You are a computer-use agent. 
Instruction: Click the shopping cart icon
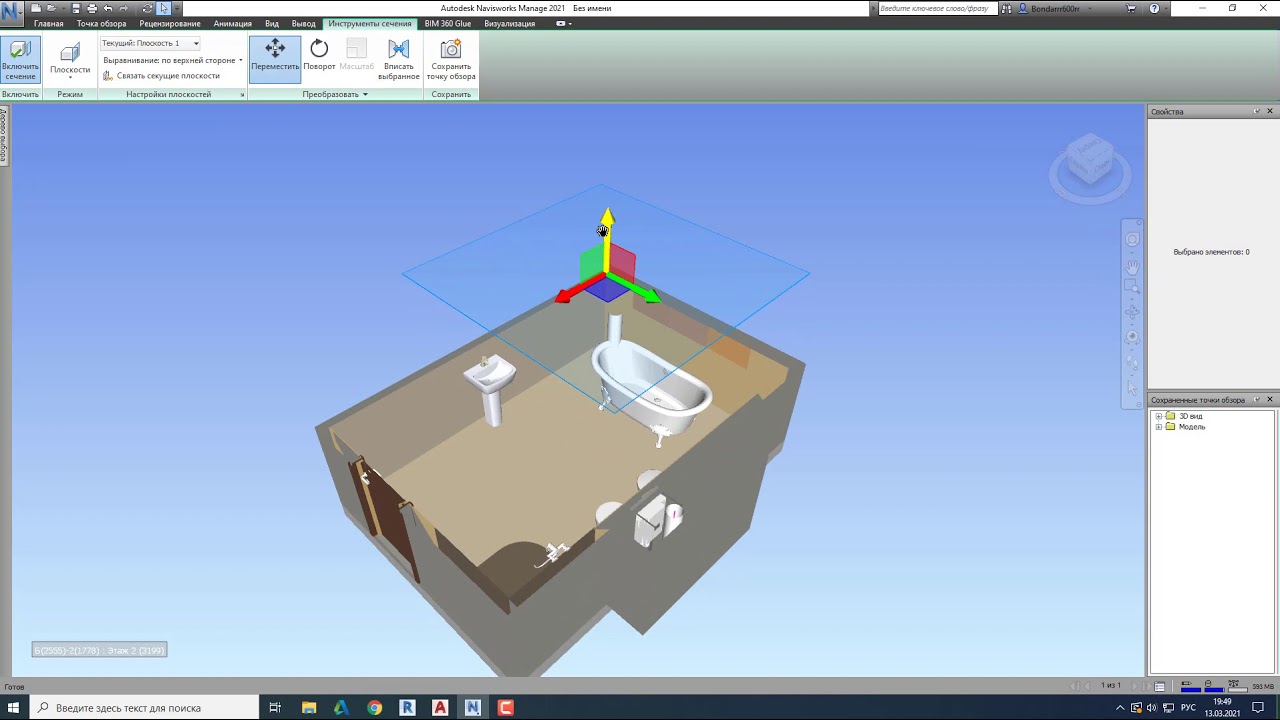pyautogui.click(x=1131, y=8)
